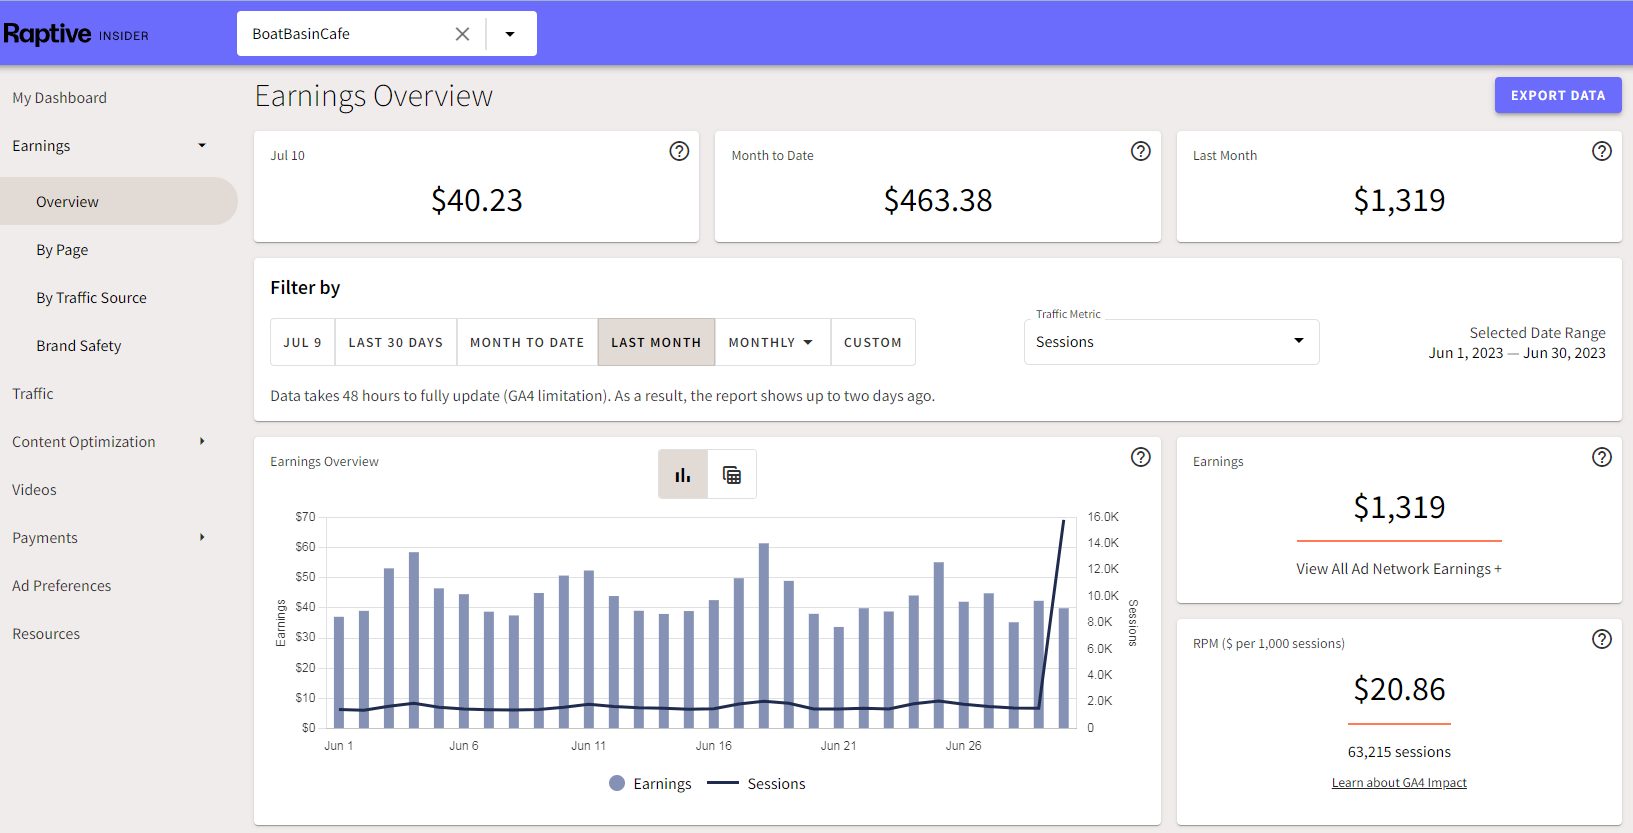The height and width of the screenshot is (833, 1633).
Task: Switch to table view icon
Action: [732, 474]
